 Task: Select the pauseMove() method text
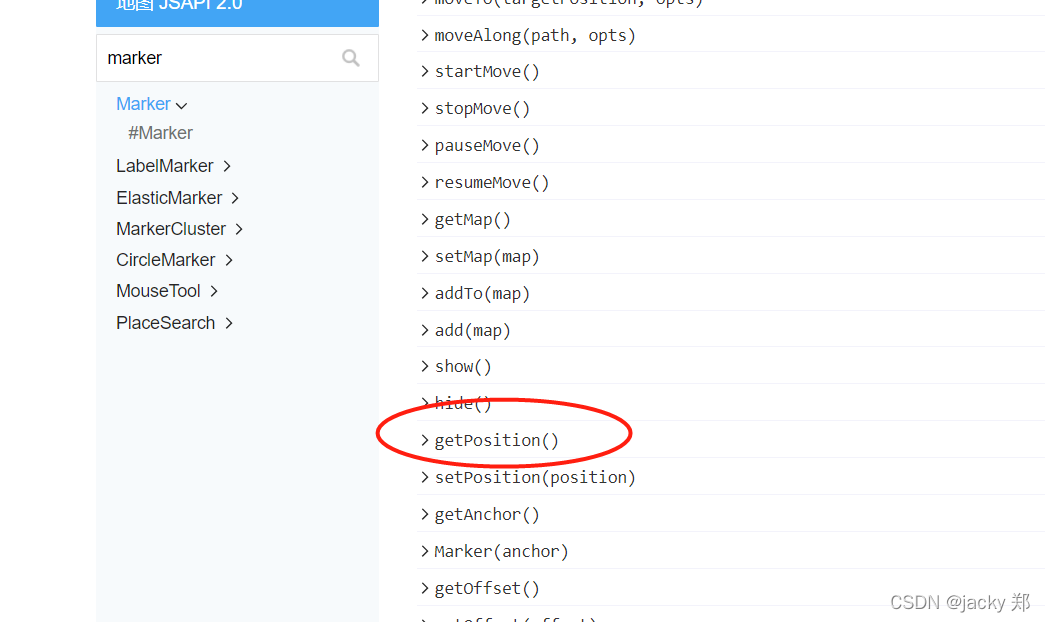[x=487, y=145]
